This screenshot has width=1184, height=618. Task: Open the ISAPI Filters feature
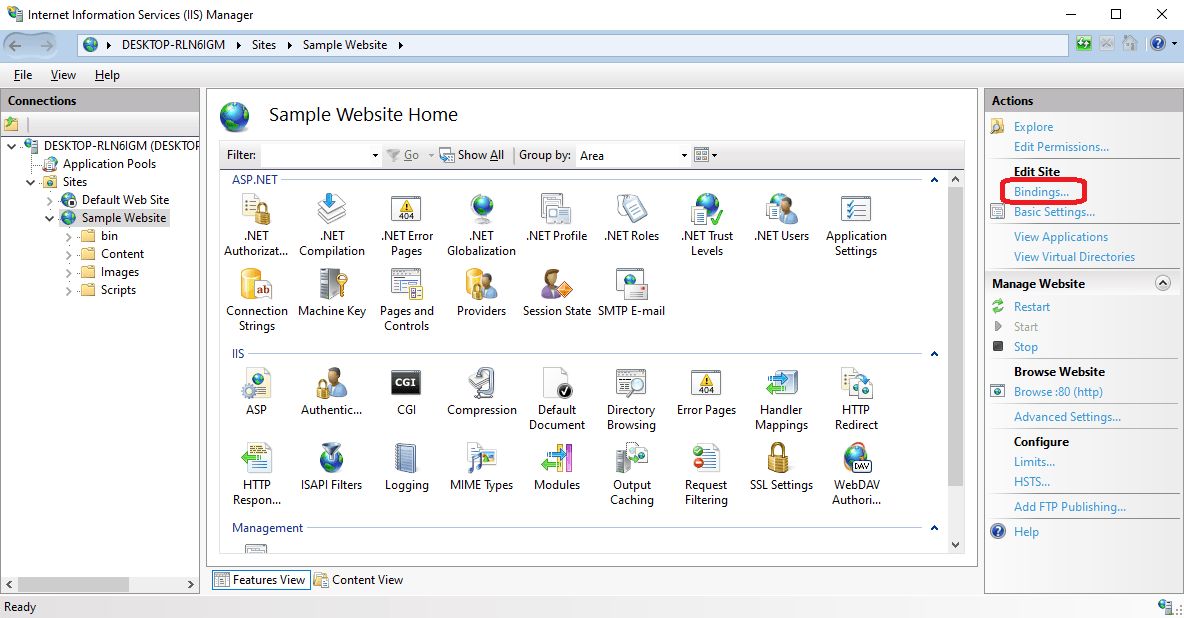(331, 467)
